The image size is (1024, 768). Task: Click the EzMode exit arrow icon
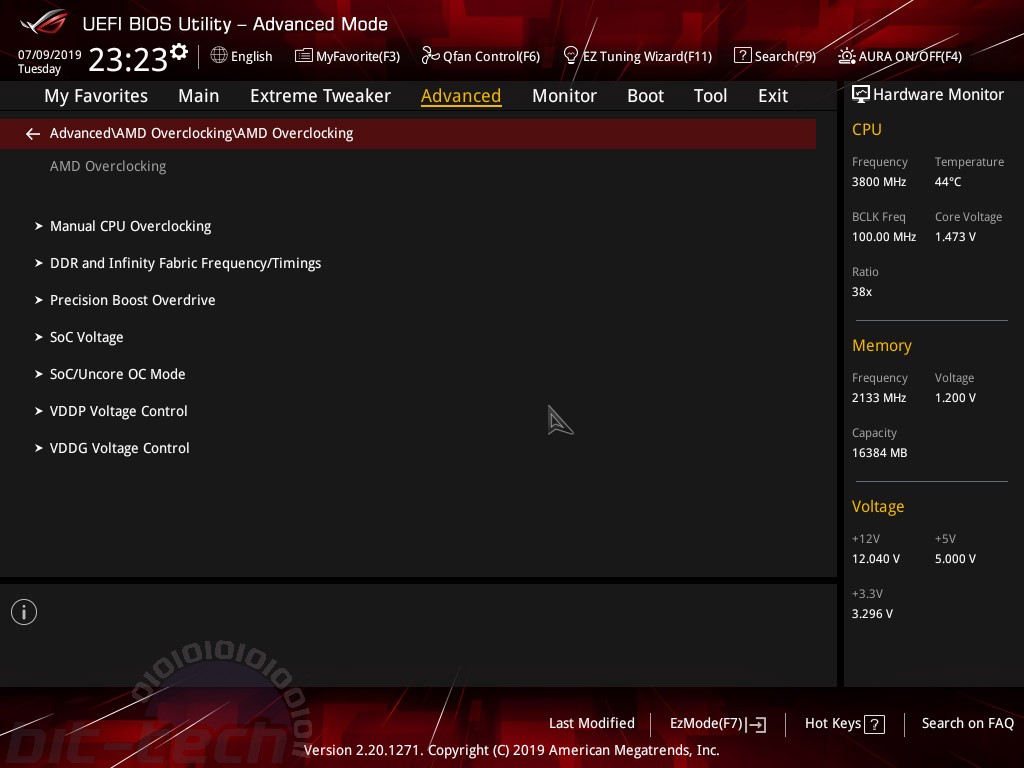click(x=756, y=724)
